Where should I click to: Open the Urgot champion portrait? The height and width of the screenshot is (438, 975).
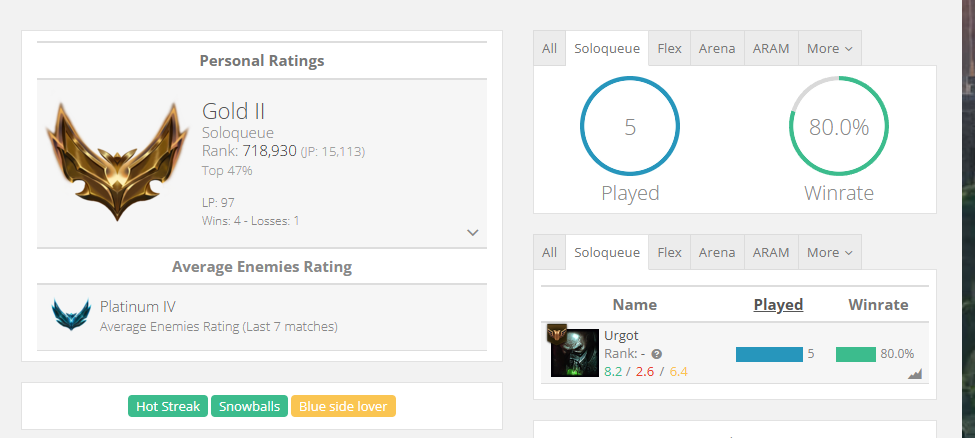575,353
